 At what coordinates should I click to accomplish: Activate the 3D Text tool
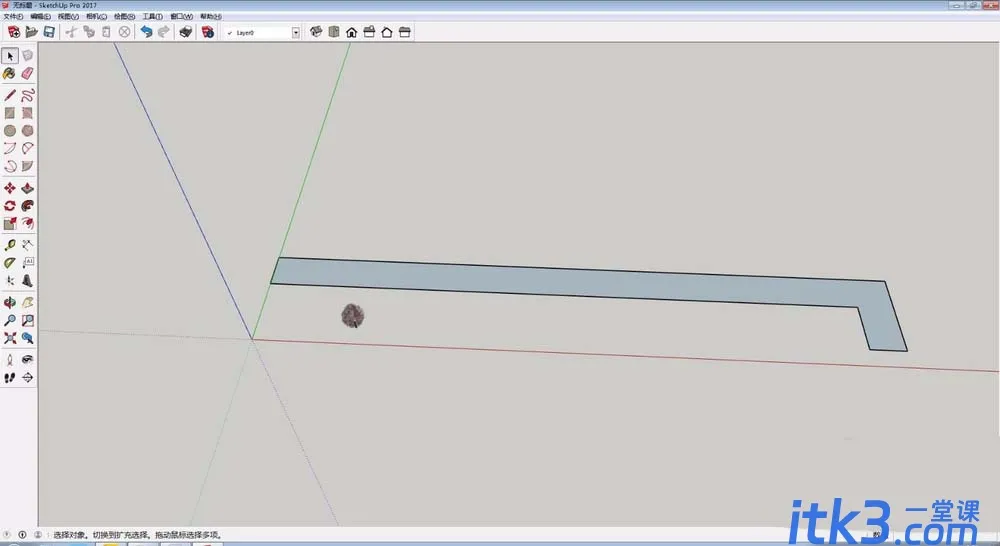click(27, 281)
